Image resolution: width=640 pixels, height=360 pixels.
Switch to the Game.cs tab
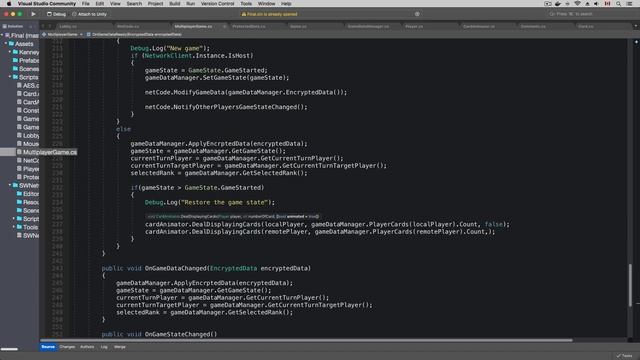click(x=298, y=26)
